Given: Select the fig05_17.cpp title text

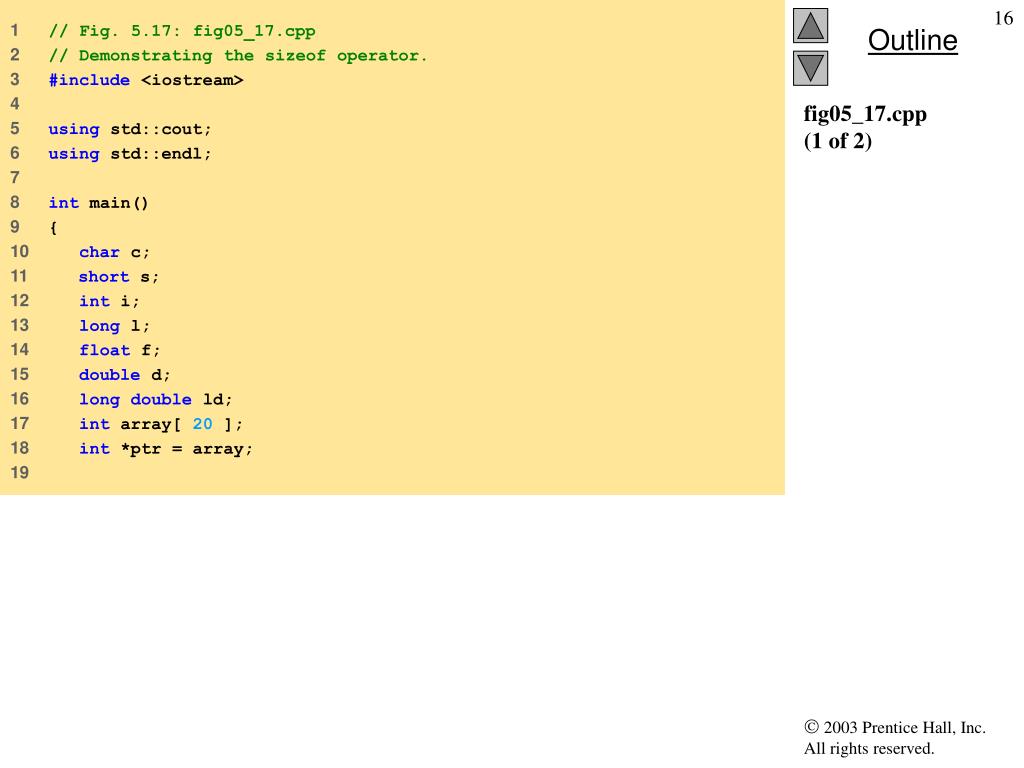Looking at the screenshot, I should point(865,114).
